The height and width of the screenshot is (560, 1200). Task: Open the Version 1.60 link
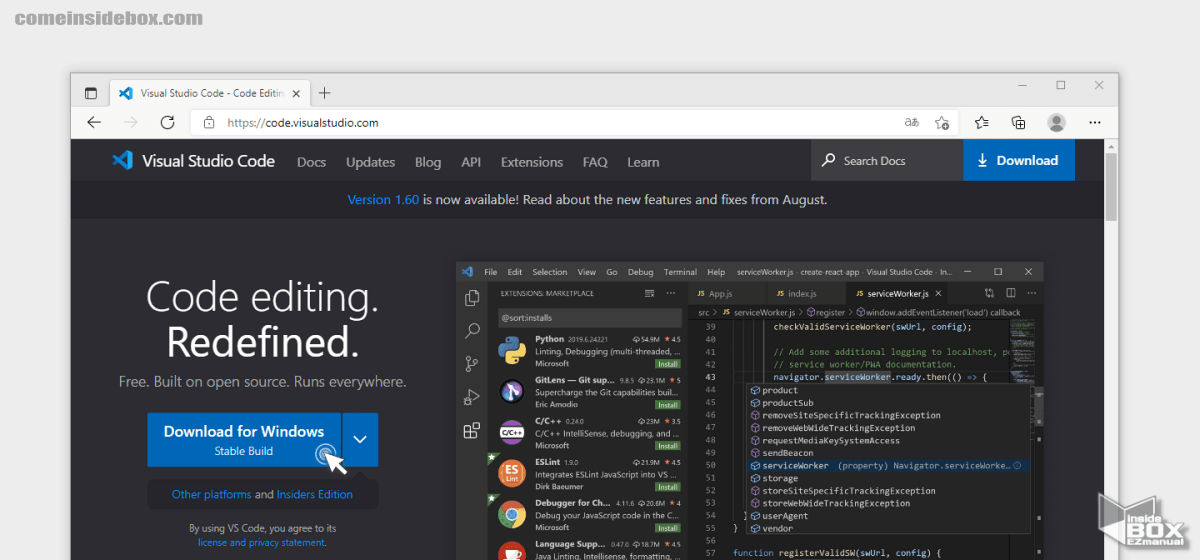pyautogui.click(x=383, y=199)
